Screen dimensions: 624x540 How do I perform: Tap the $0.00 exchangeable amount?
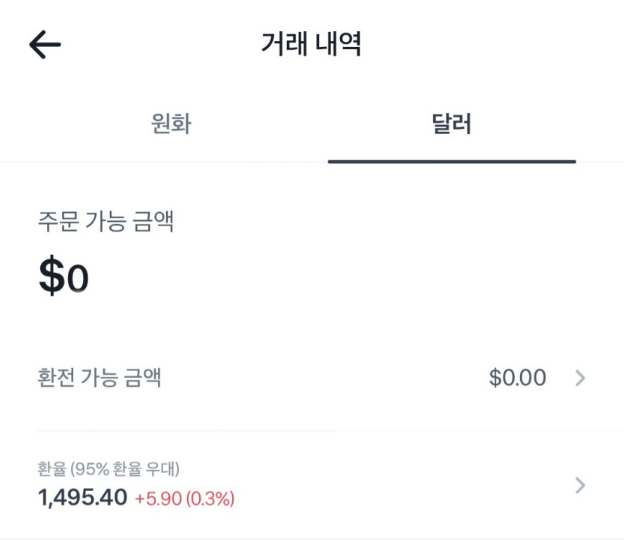point(517,378)
